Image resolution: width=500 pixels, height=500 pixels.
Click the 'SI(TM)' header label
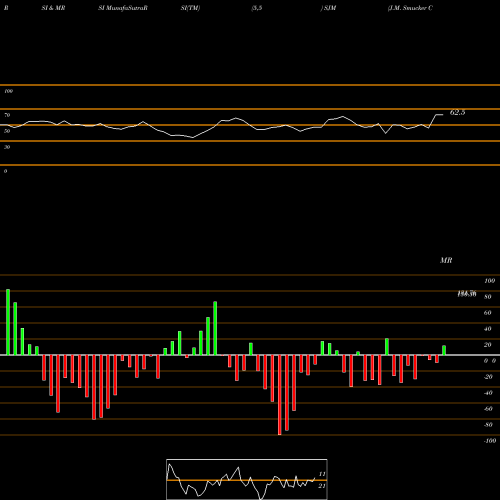190,8
